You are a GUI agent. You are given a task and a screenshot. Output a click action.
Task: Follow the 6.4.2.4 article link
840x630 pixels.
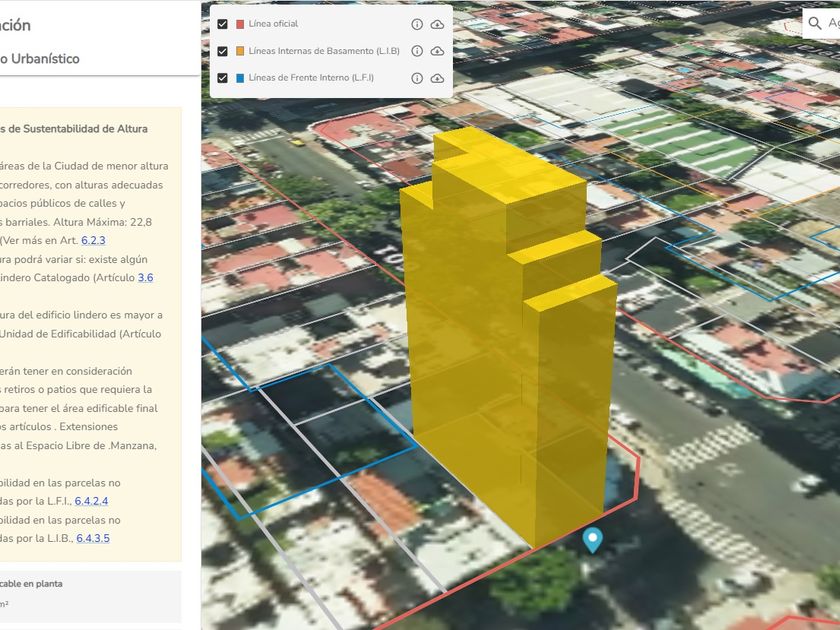coord(91,501)
